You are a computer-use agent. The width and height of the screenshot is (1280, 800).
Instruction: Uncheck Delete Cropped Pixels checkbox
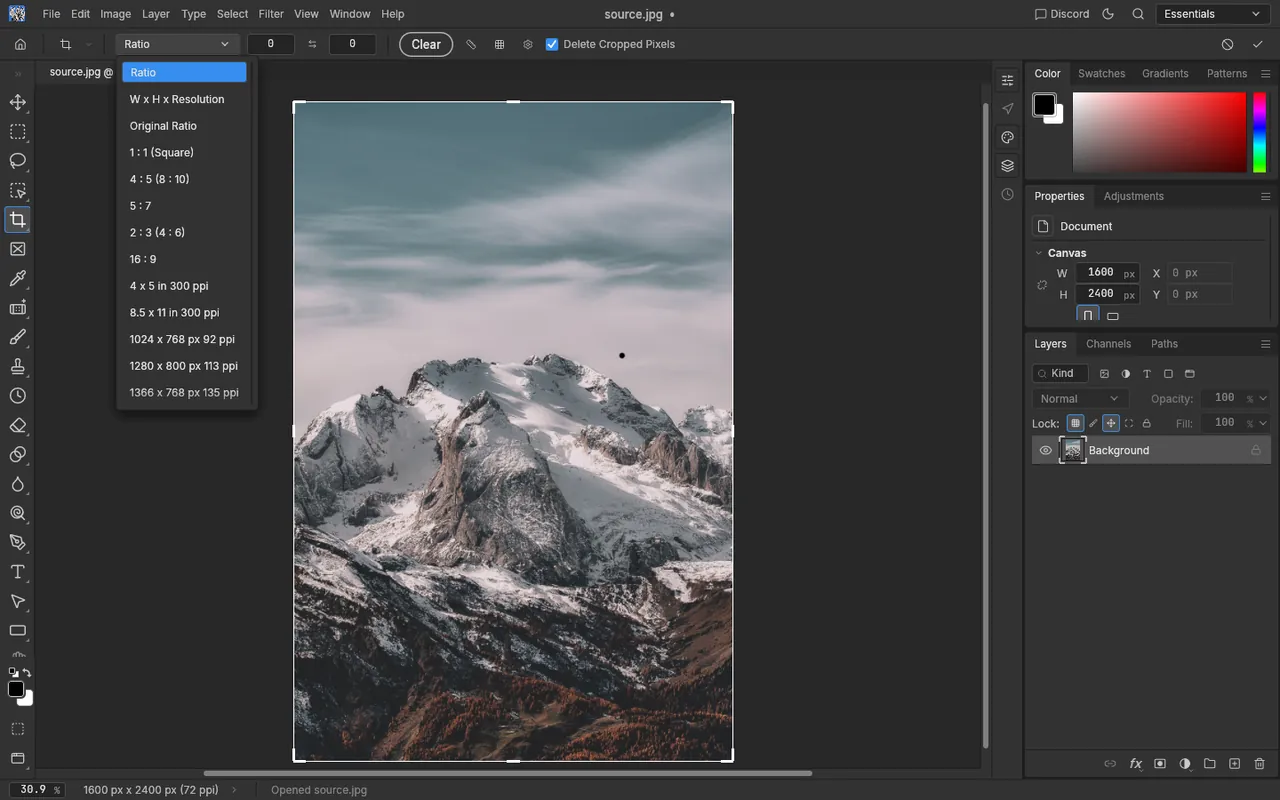coord(552,45)
